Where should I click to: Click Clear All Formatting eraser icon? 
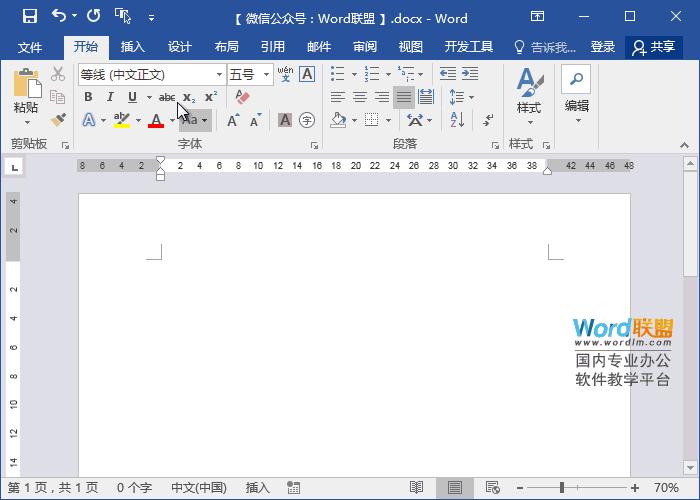pos(242,97)
